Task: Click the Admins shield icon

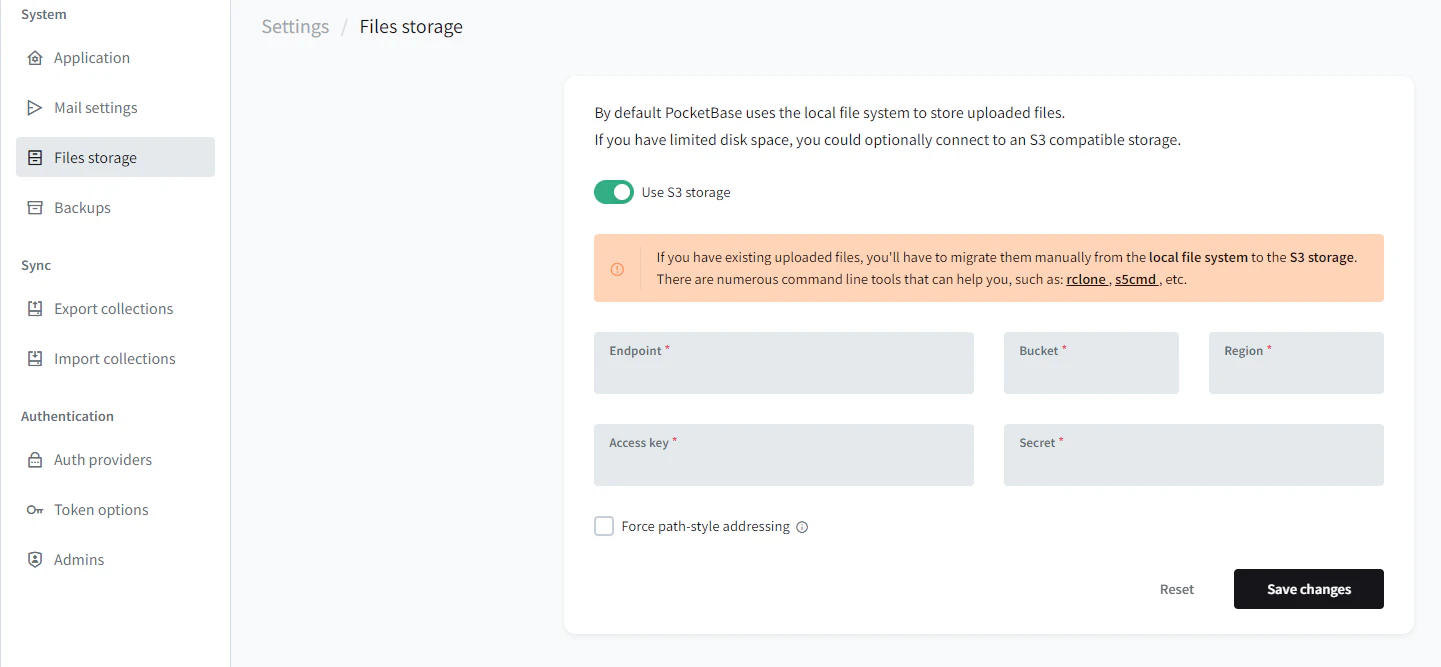Action: [35, 560]
